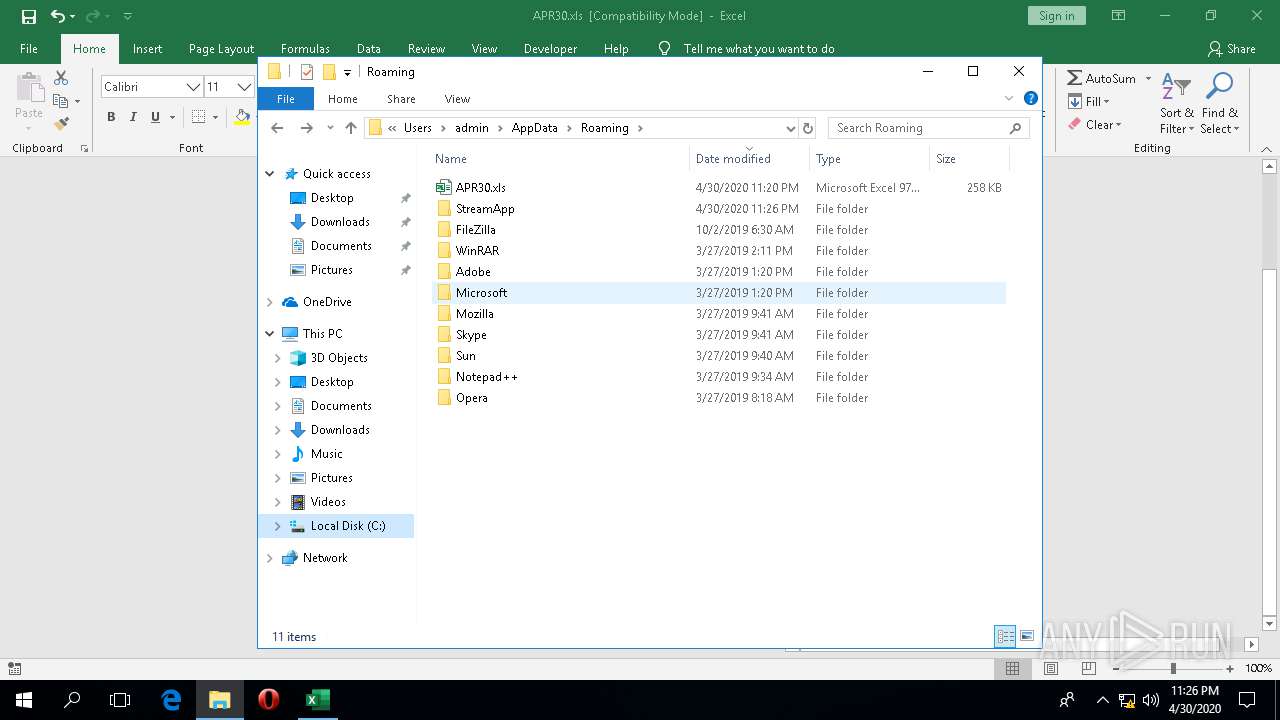Click the Undo icon in Excel
1280x720 pixels.
pos(57,16)
